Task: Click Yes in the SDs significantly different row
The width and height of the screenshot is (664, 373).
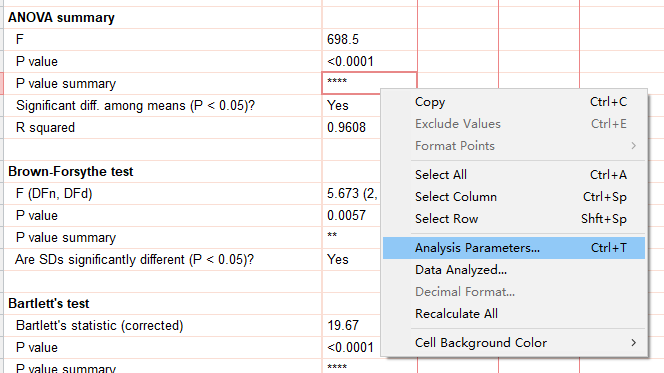Action: click(338, 260)
